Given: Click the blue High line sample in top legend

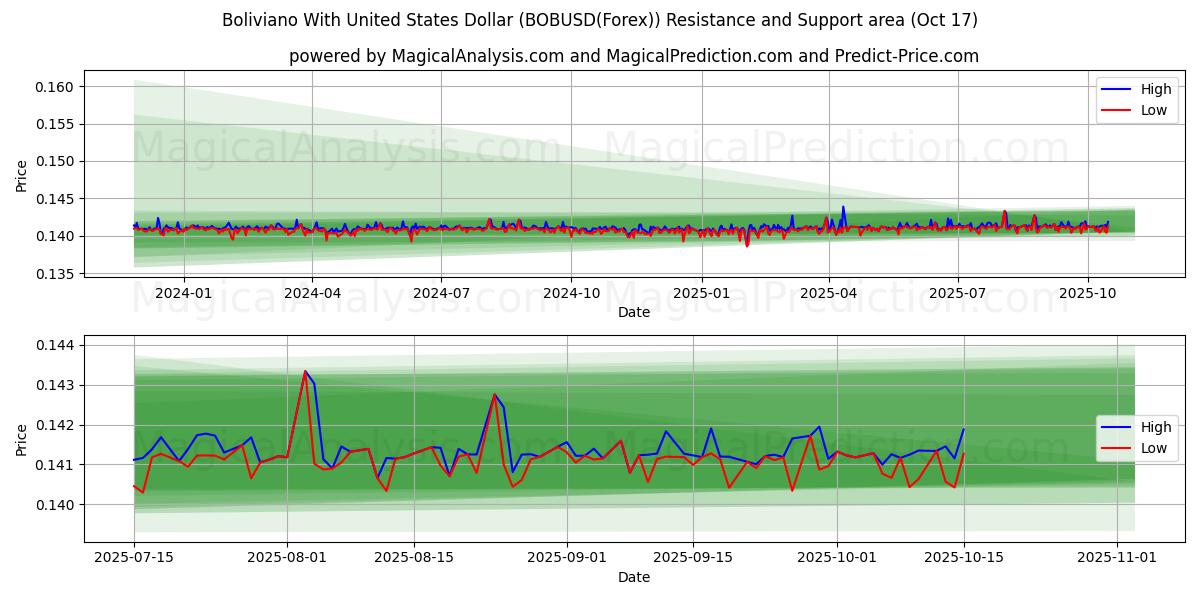Looking at the screenshot, I should coord(1117,89).
